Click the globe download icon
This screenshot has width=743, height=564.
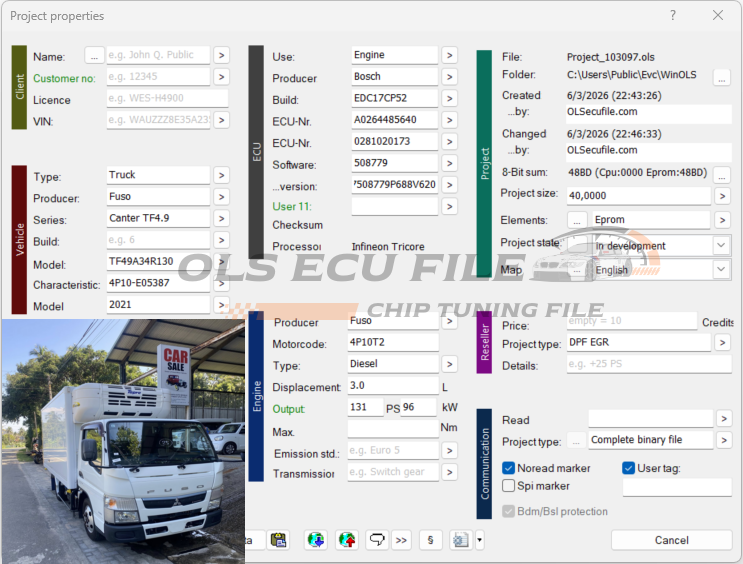(x=316, y=540)
